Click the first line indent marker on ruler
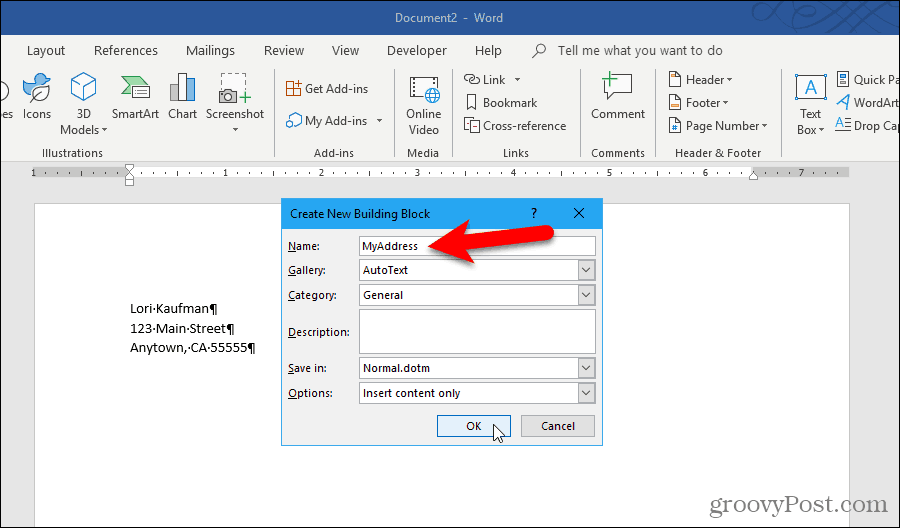Image resolution: width=900 pixels, height=528 pixels. click(x=130, y=169)
